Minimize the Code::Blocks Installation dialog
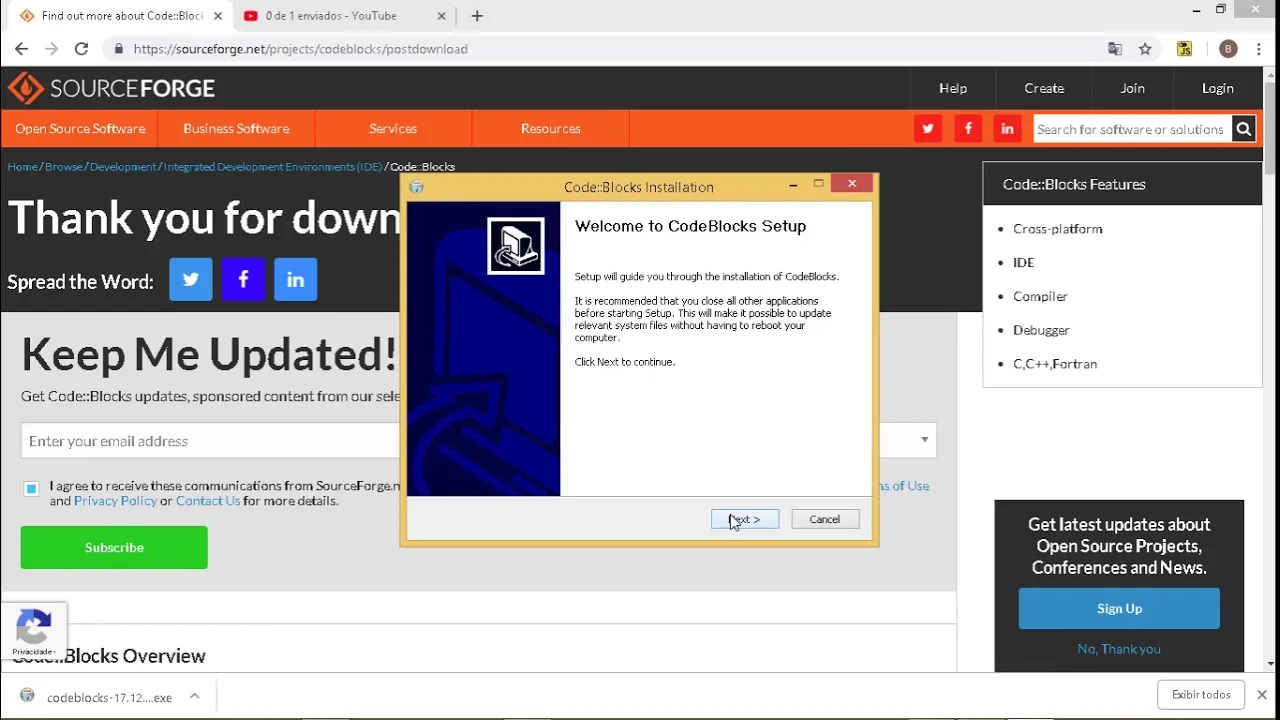The width and height of the screenshot is (1280, 720). [793, 185]
